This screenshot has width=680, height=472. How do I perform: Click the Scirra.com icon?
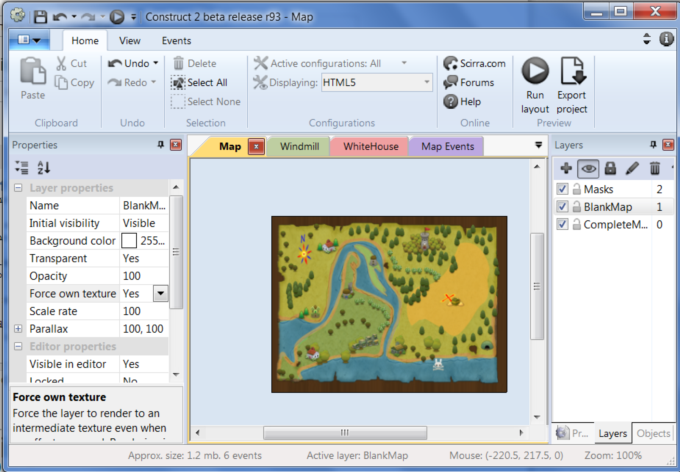(451, 63)
